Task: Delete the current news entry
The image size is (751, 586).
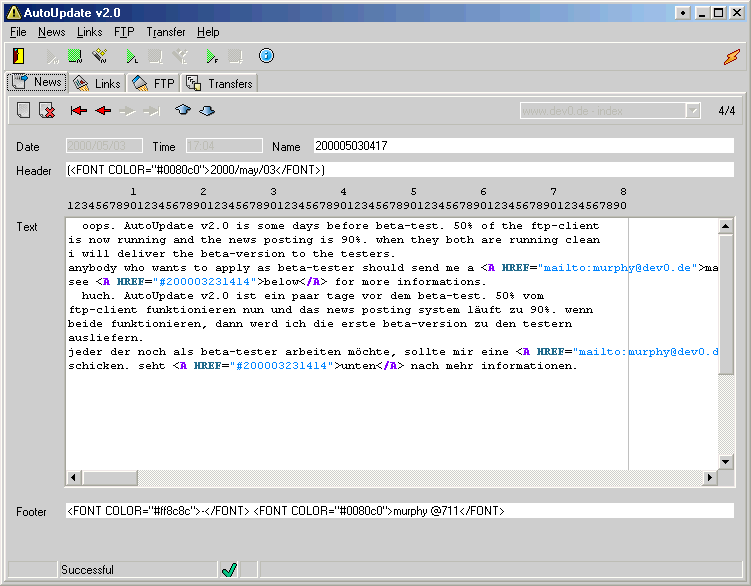Action: pos(47,111)
